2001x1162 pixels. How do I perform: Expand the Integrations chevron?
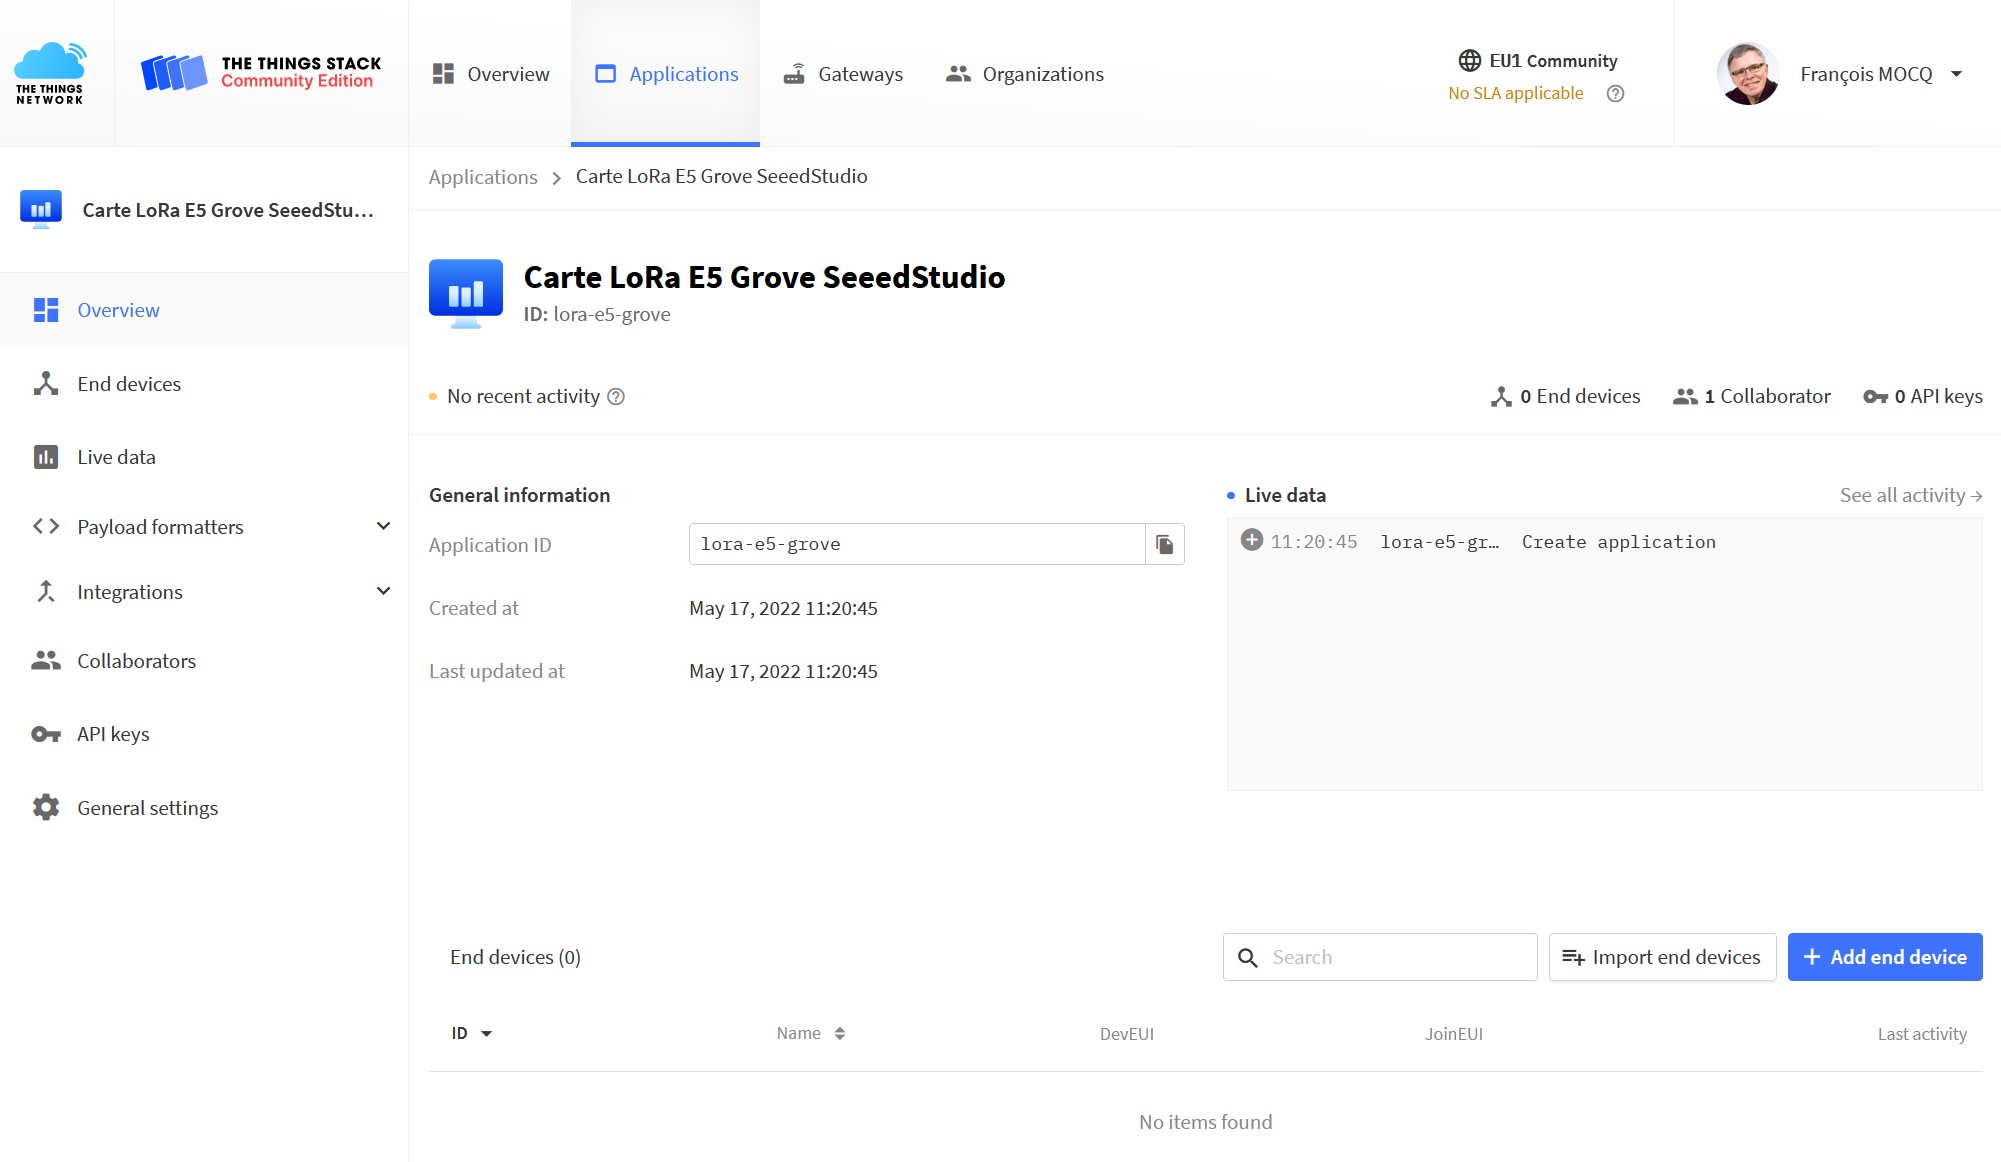[x=383, y=591]
